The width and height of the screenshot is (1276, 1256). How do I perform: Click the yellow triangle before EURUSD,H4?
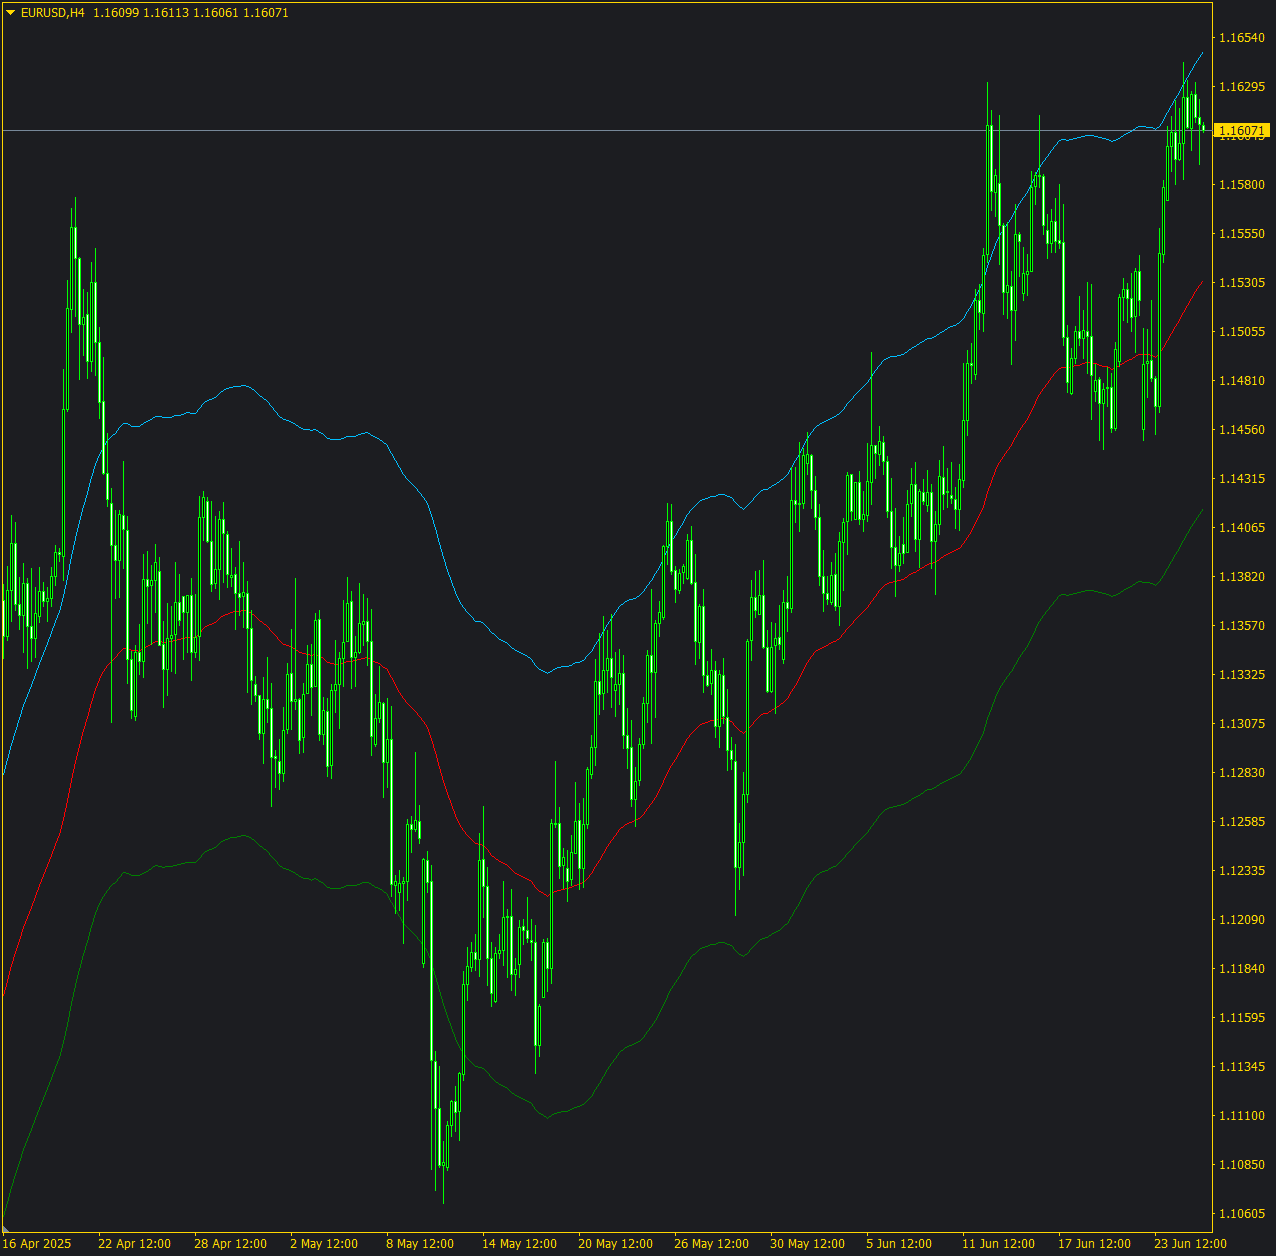(x=11, y=13)
